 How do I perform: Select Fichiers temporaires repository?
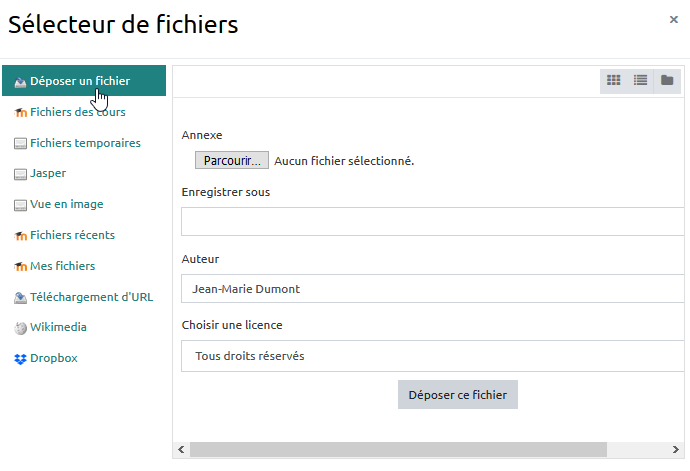tap(85, 143)
